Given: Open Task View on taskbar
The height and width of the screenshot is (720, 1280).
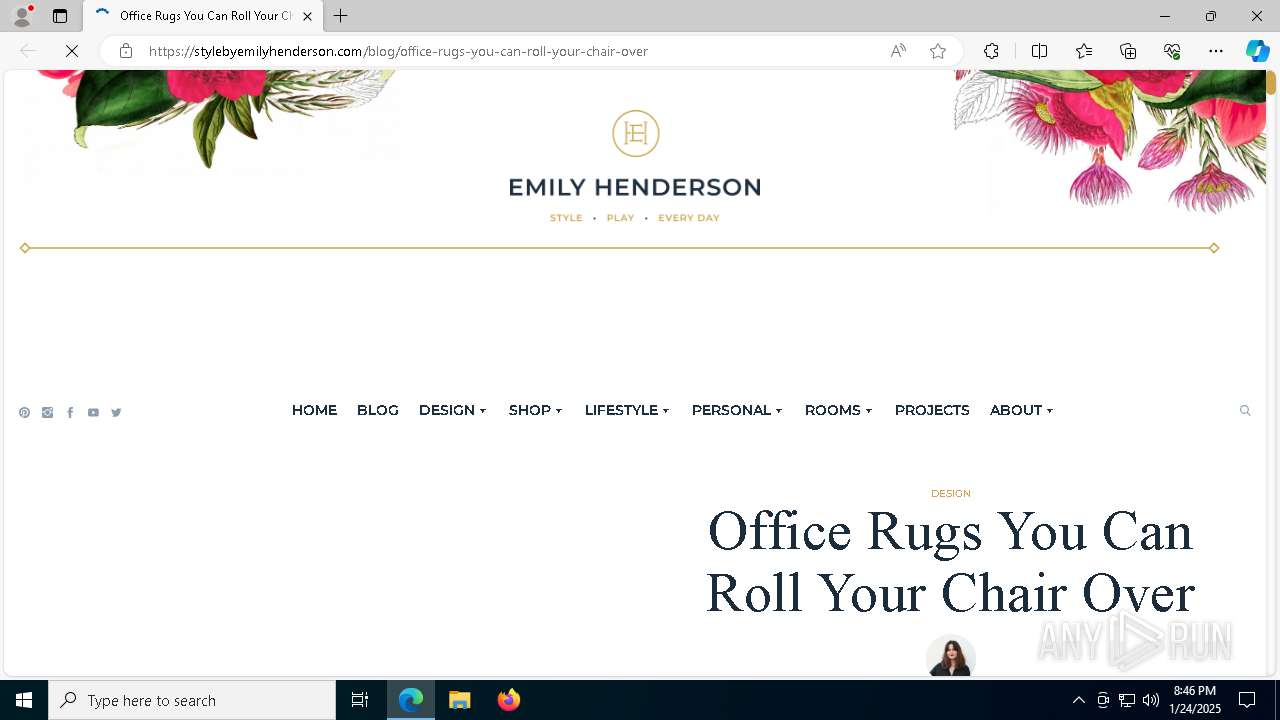Looking at the screenshot, I should pos(360,700).
